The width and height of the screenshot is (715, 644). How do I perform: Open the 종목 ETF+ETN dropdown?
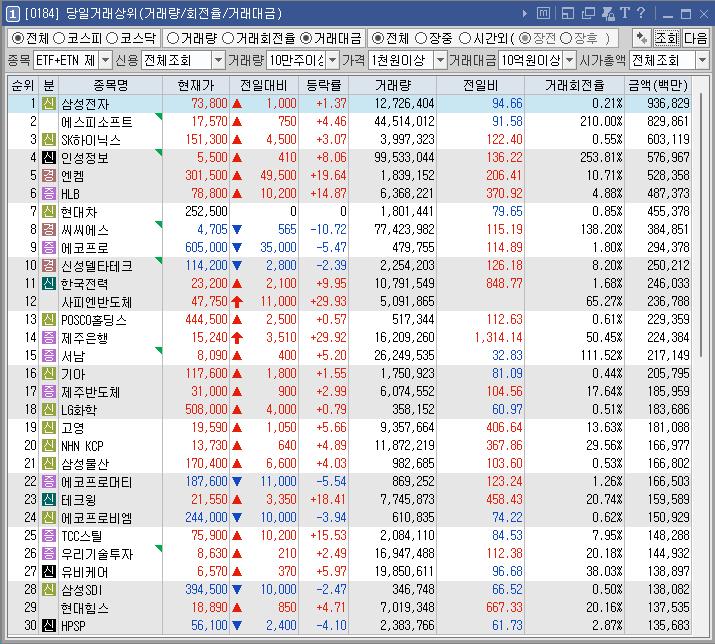click(105, 60)
